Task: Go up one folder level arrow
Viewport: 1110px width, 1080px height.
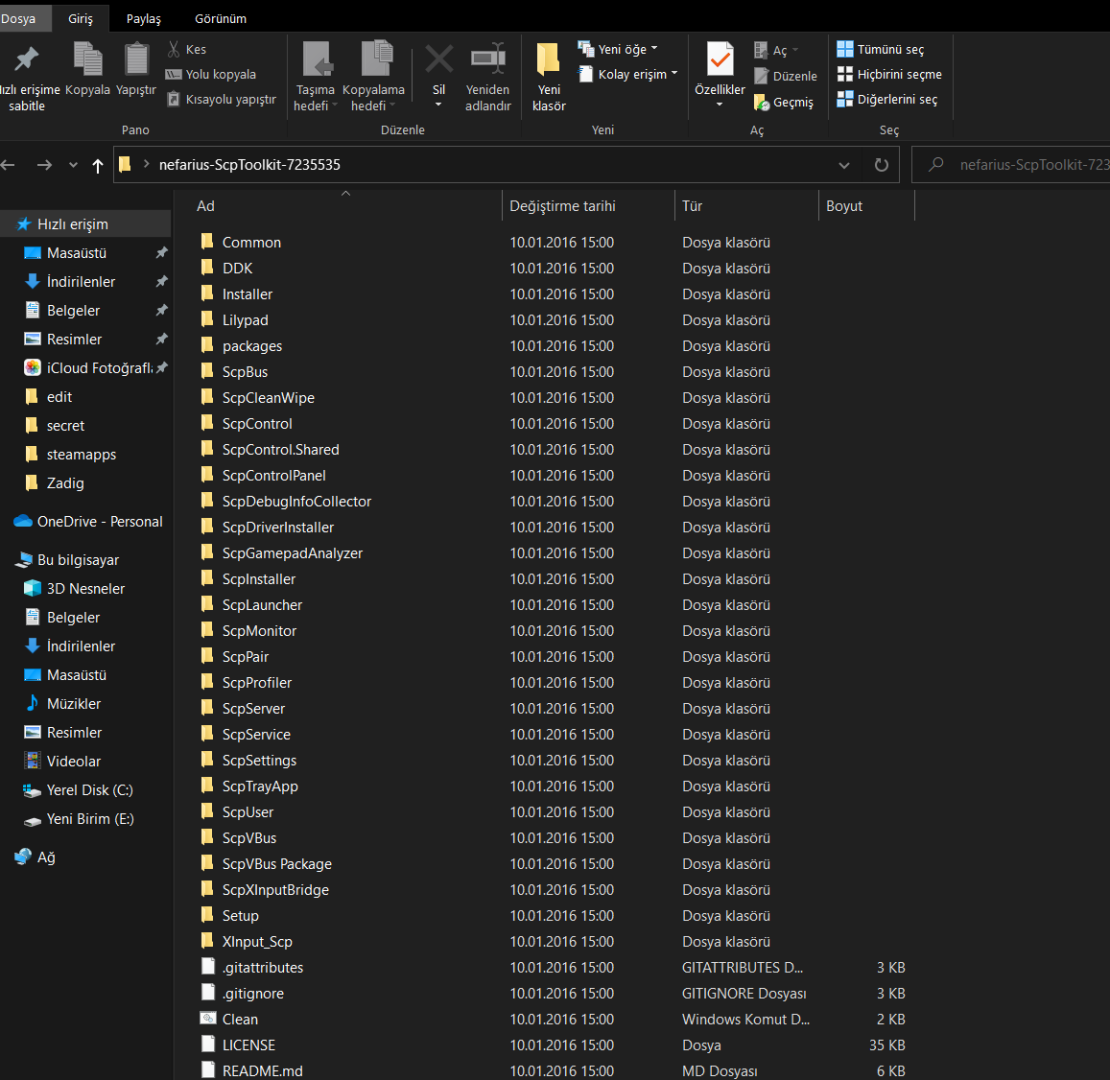Action: [97, 166]
